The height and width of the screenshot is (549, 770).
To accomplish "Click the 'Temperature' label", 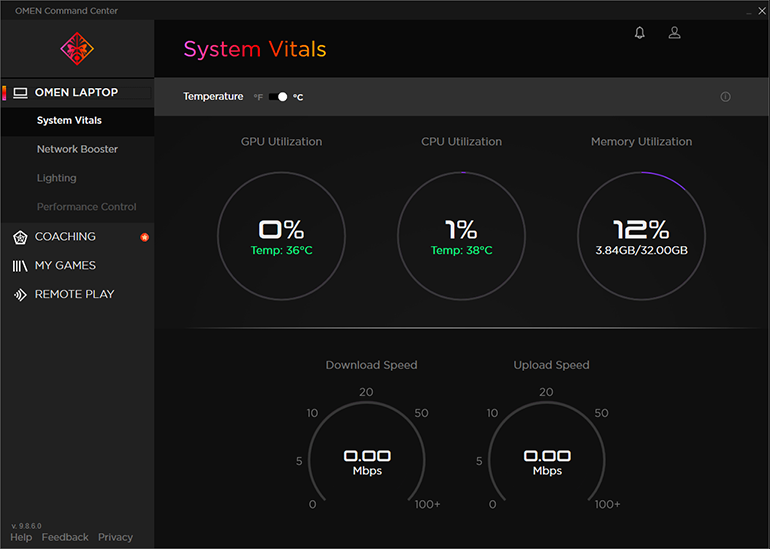I will pyautogui.click(x=213, y=97).
